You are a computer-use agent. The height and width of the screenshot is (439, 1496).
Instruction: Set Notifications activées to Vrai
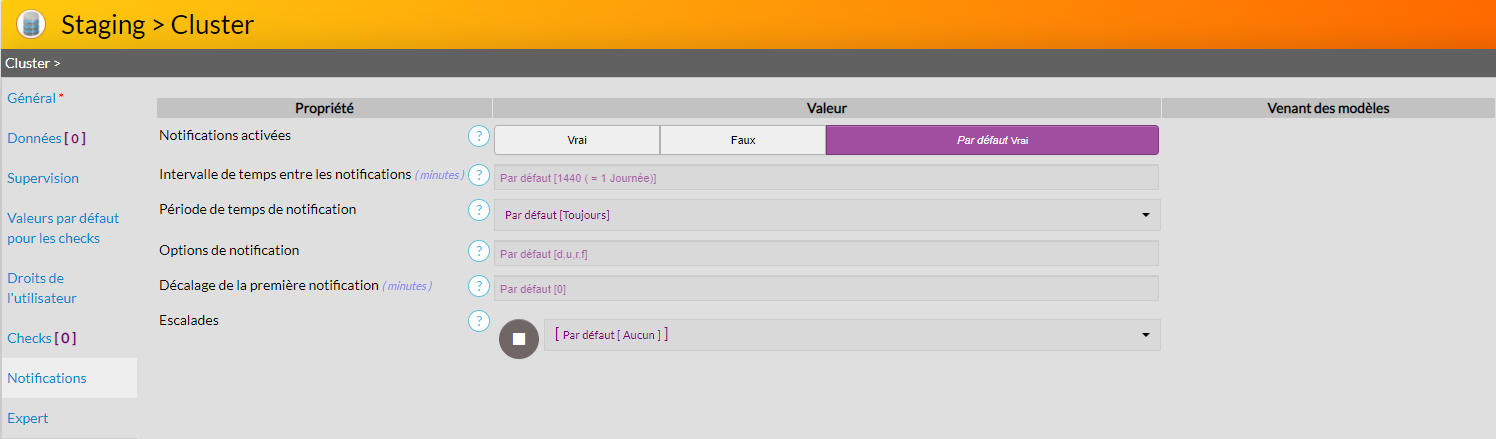(577, 140)
